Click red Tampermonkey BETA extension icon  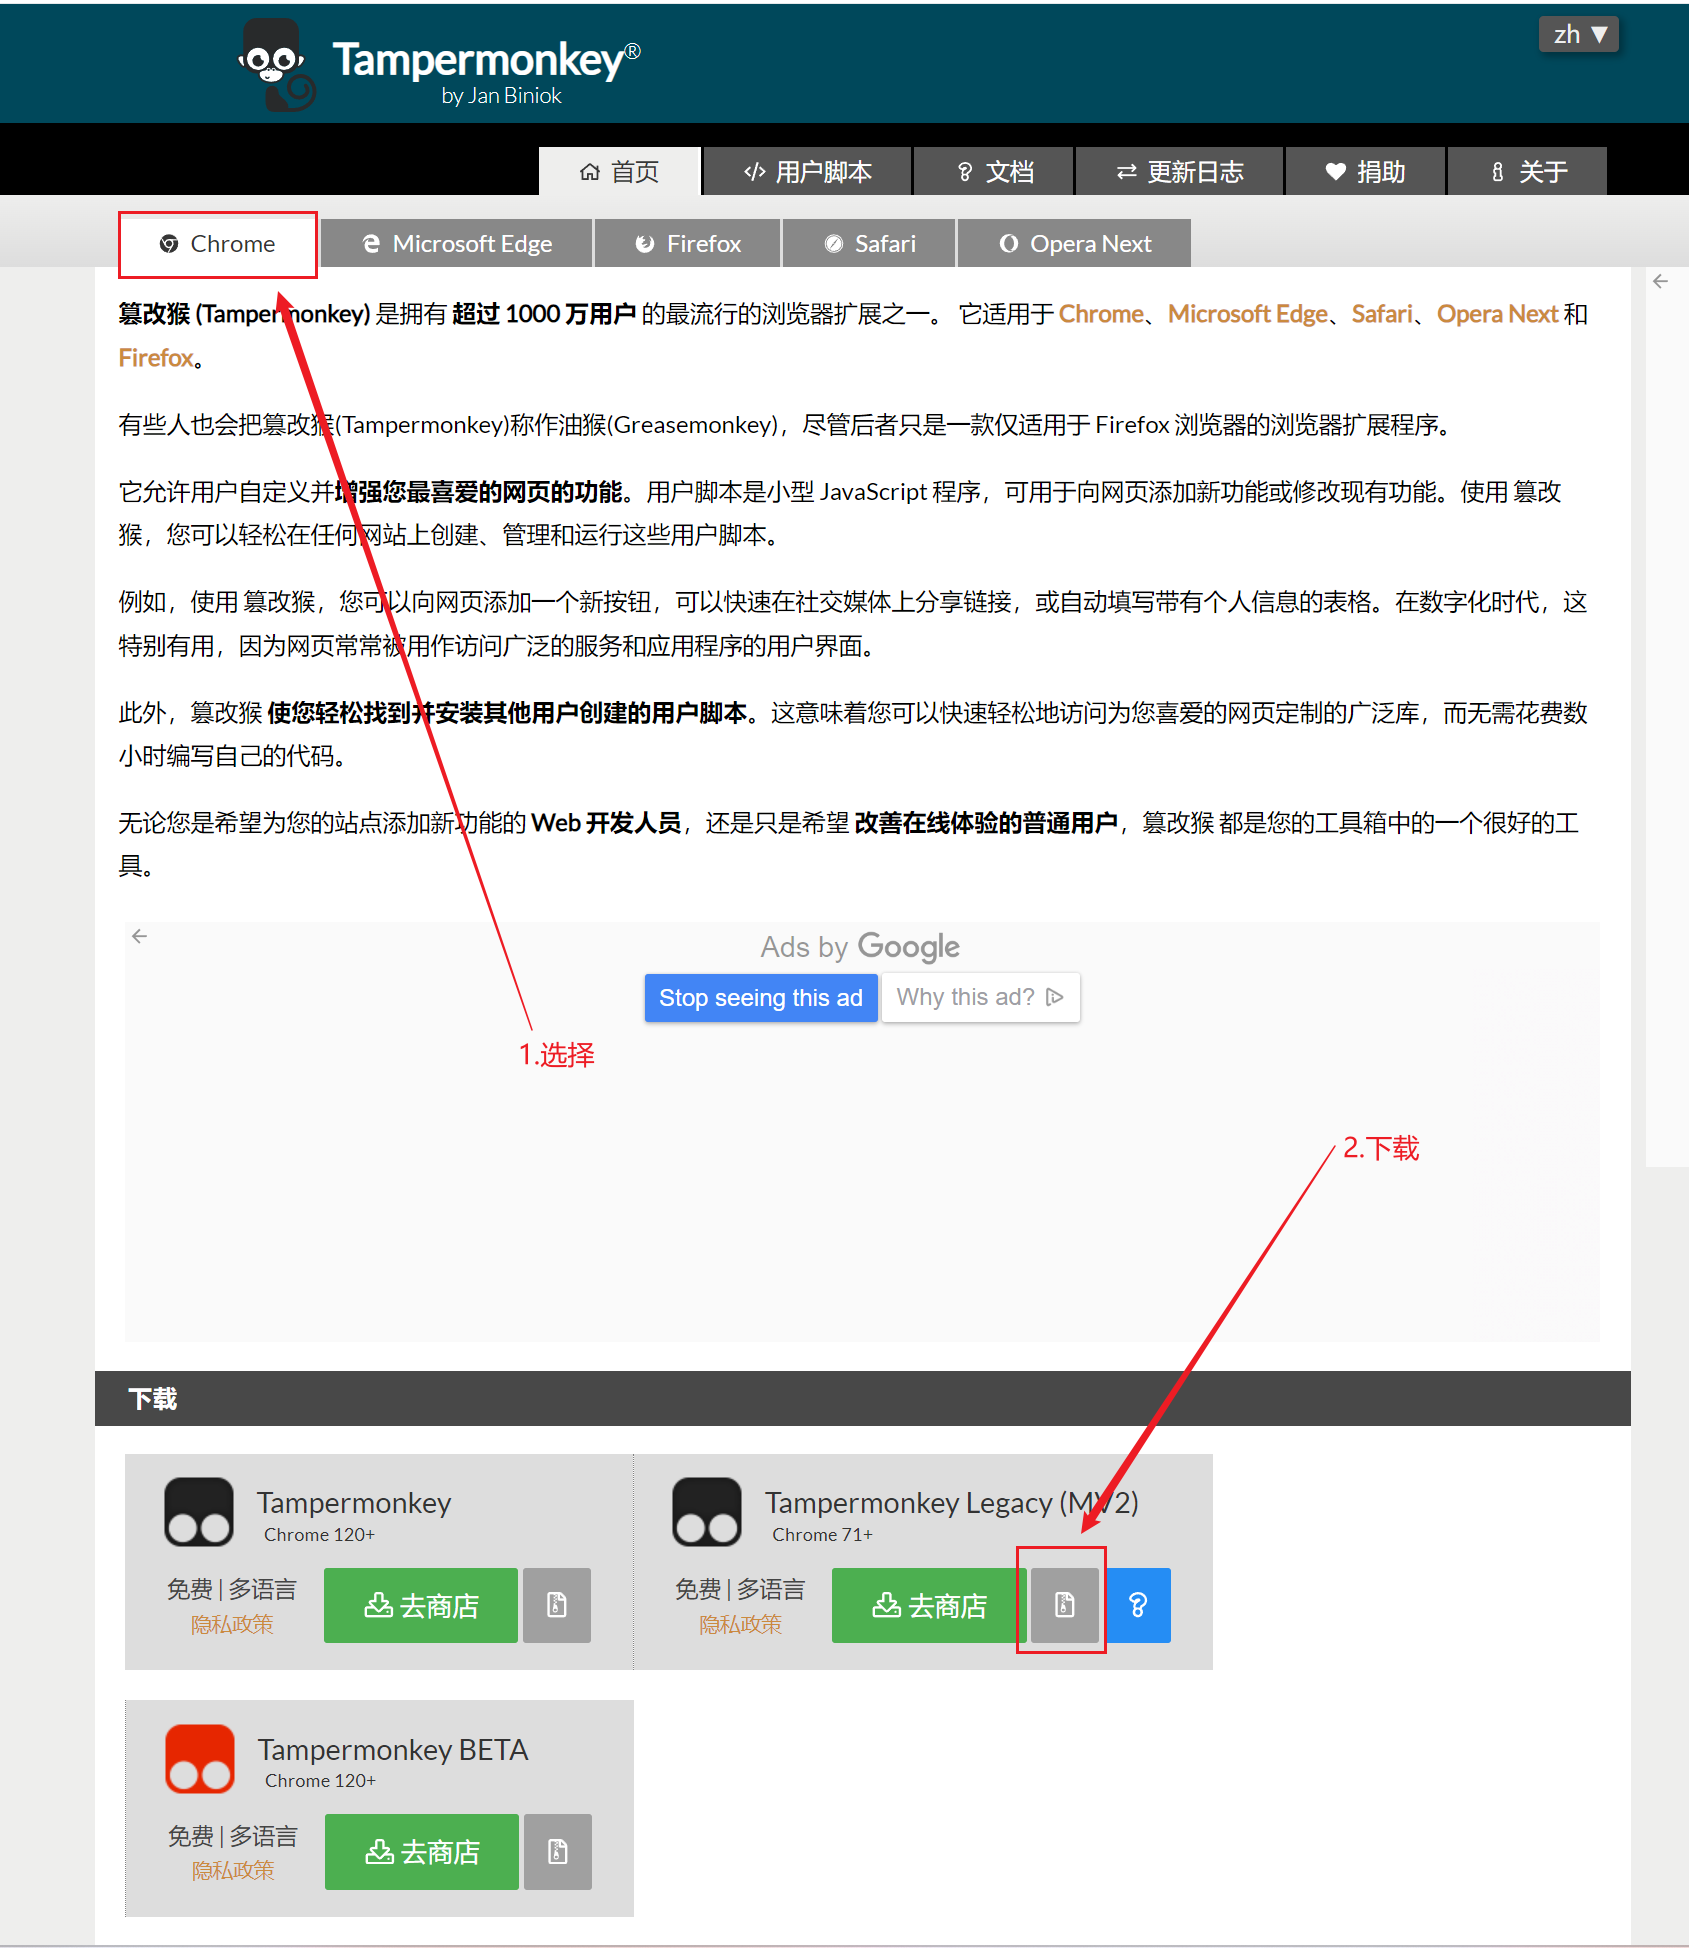pos(200,1759)
